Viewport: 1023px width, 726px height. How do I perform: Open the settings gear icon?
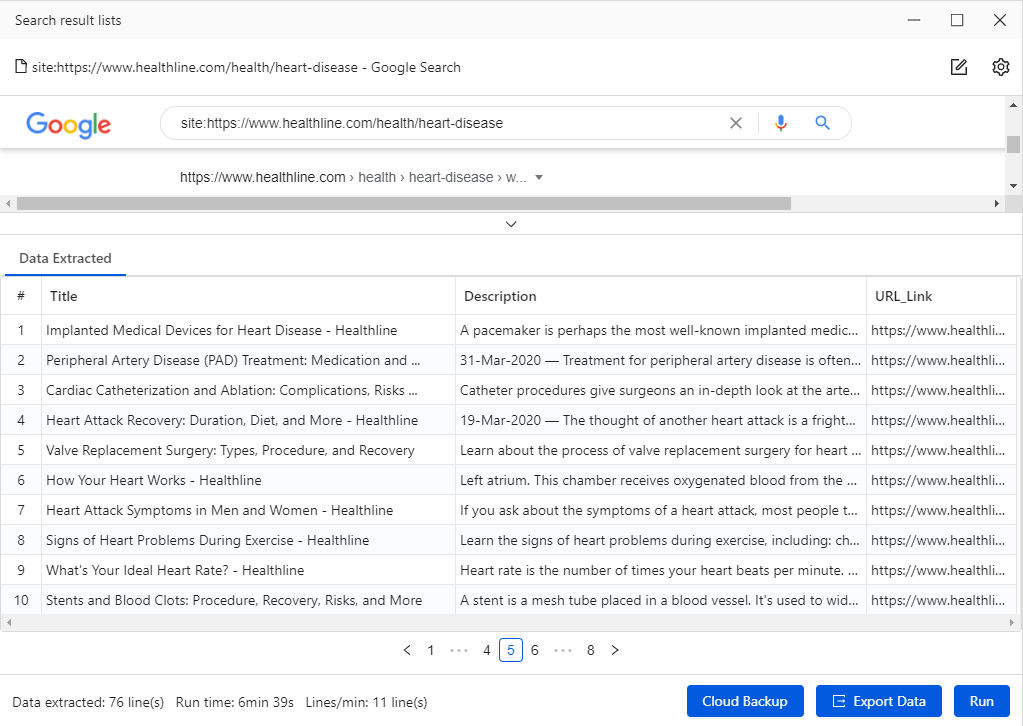point(1000,67)
